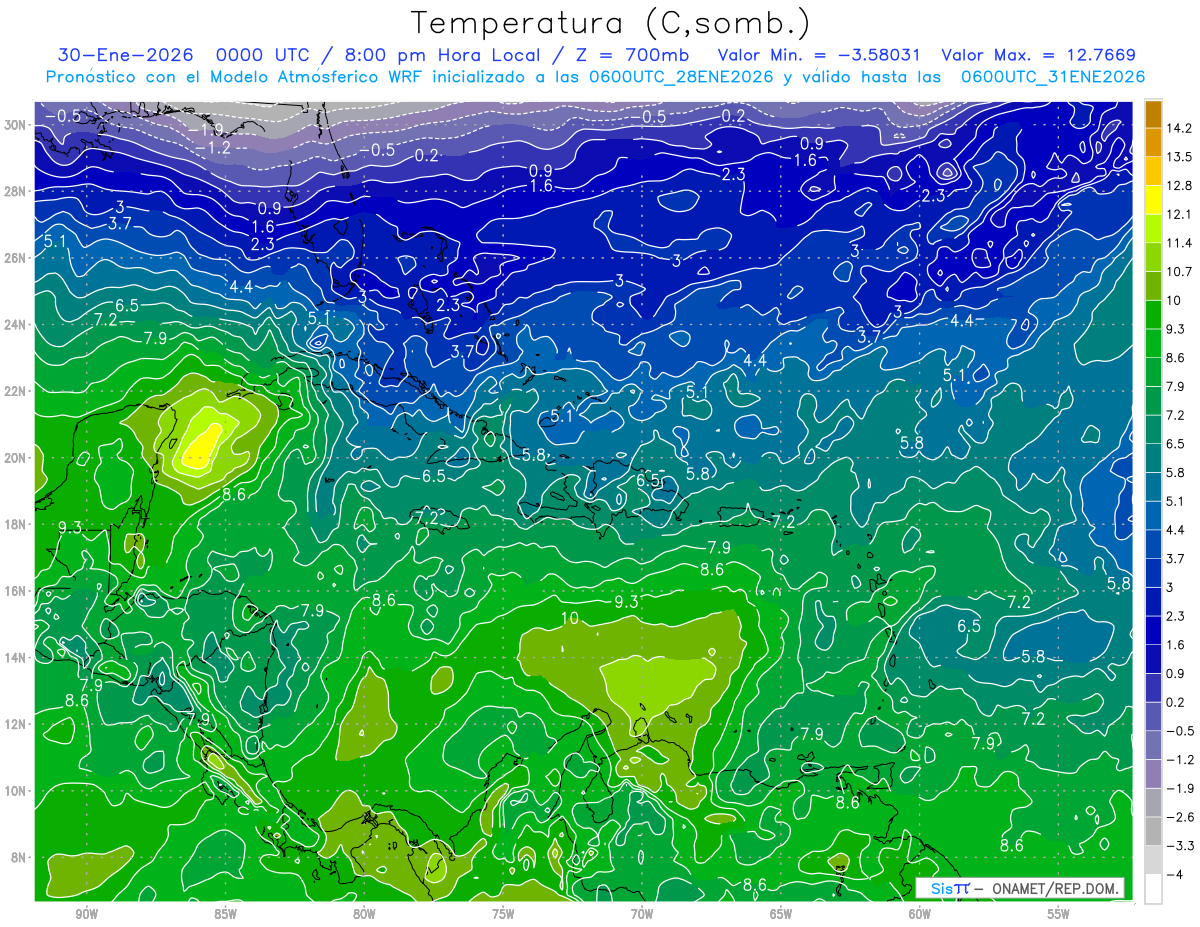Pick the lime swatch between 11.4 and 12.1
This screenshot has height=927, width=1200.
[1153, 228]
